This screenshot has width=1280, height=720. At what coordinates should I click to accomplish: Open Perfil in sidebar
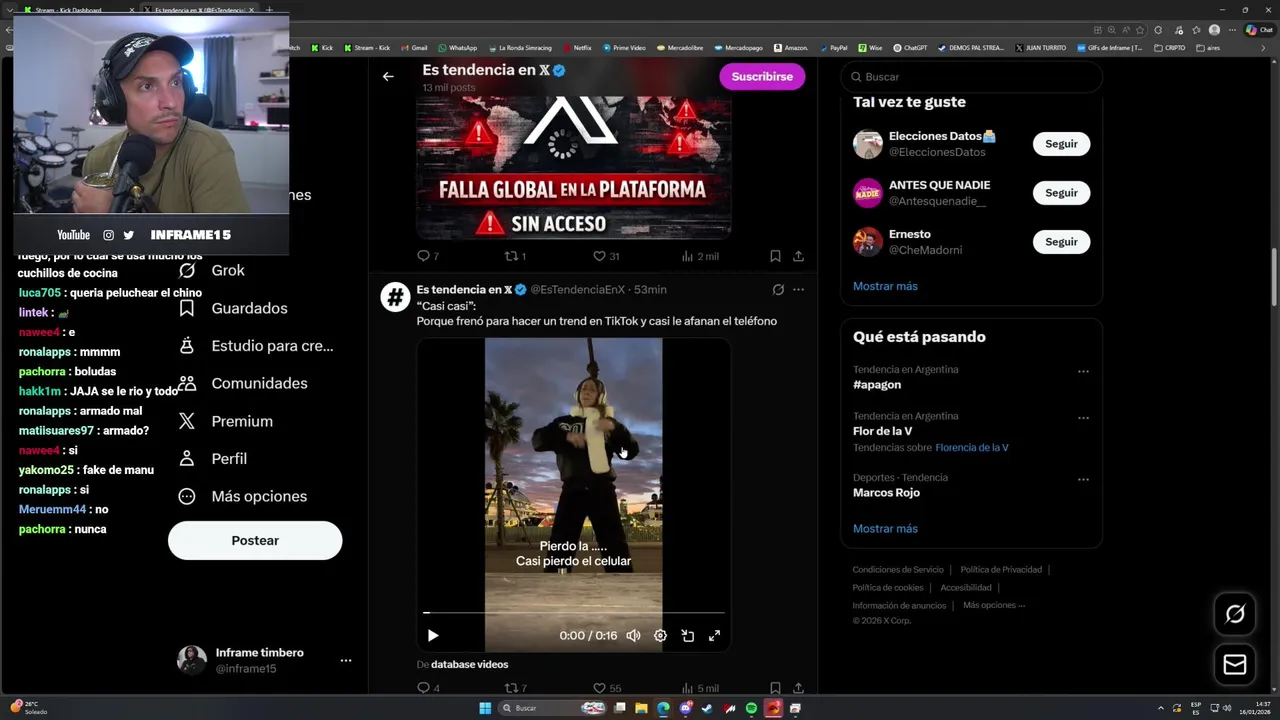click(212, 458)
